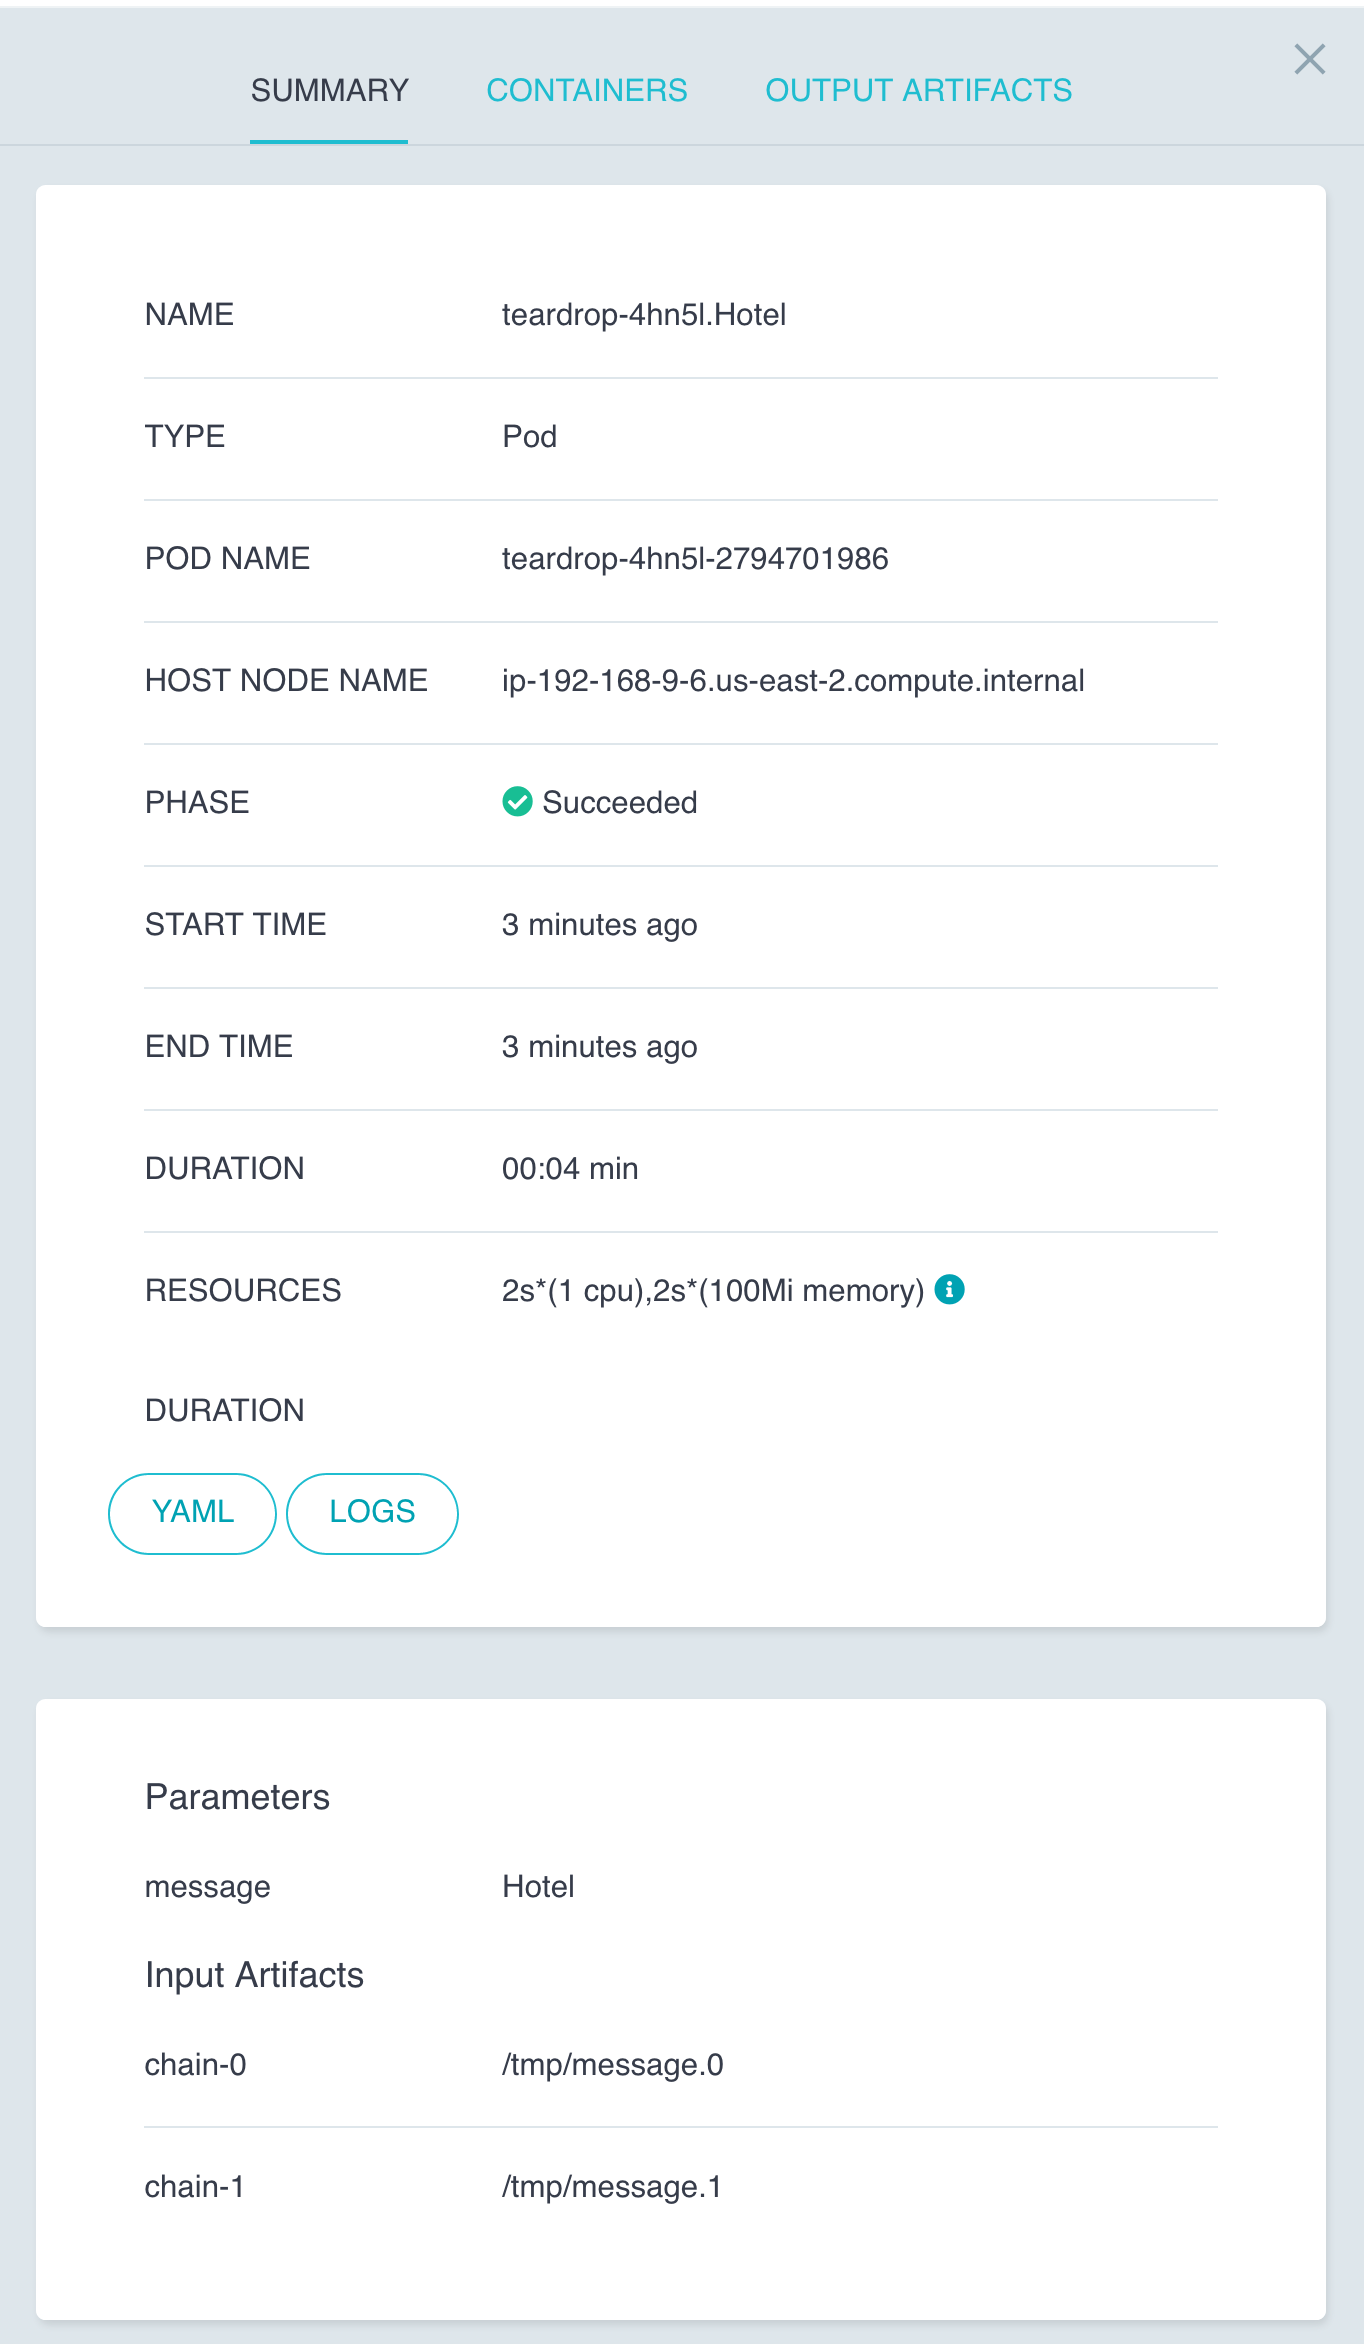Click the chain-1 input artifact name

pos(194,2186)
